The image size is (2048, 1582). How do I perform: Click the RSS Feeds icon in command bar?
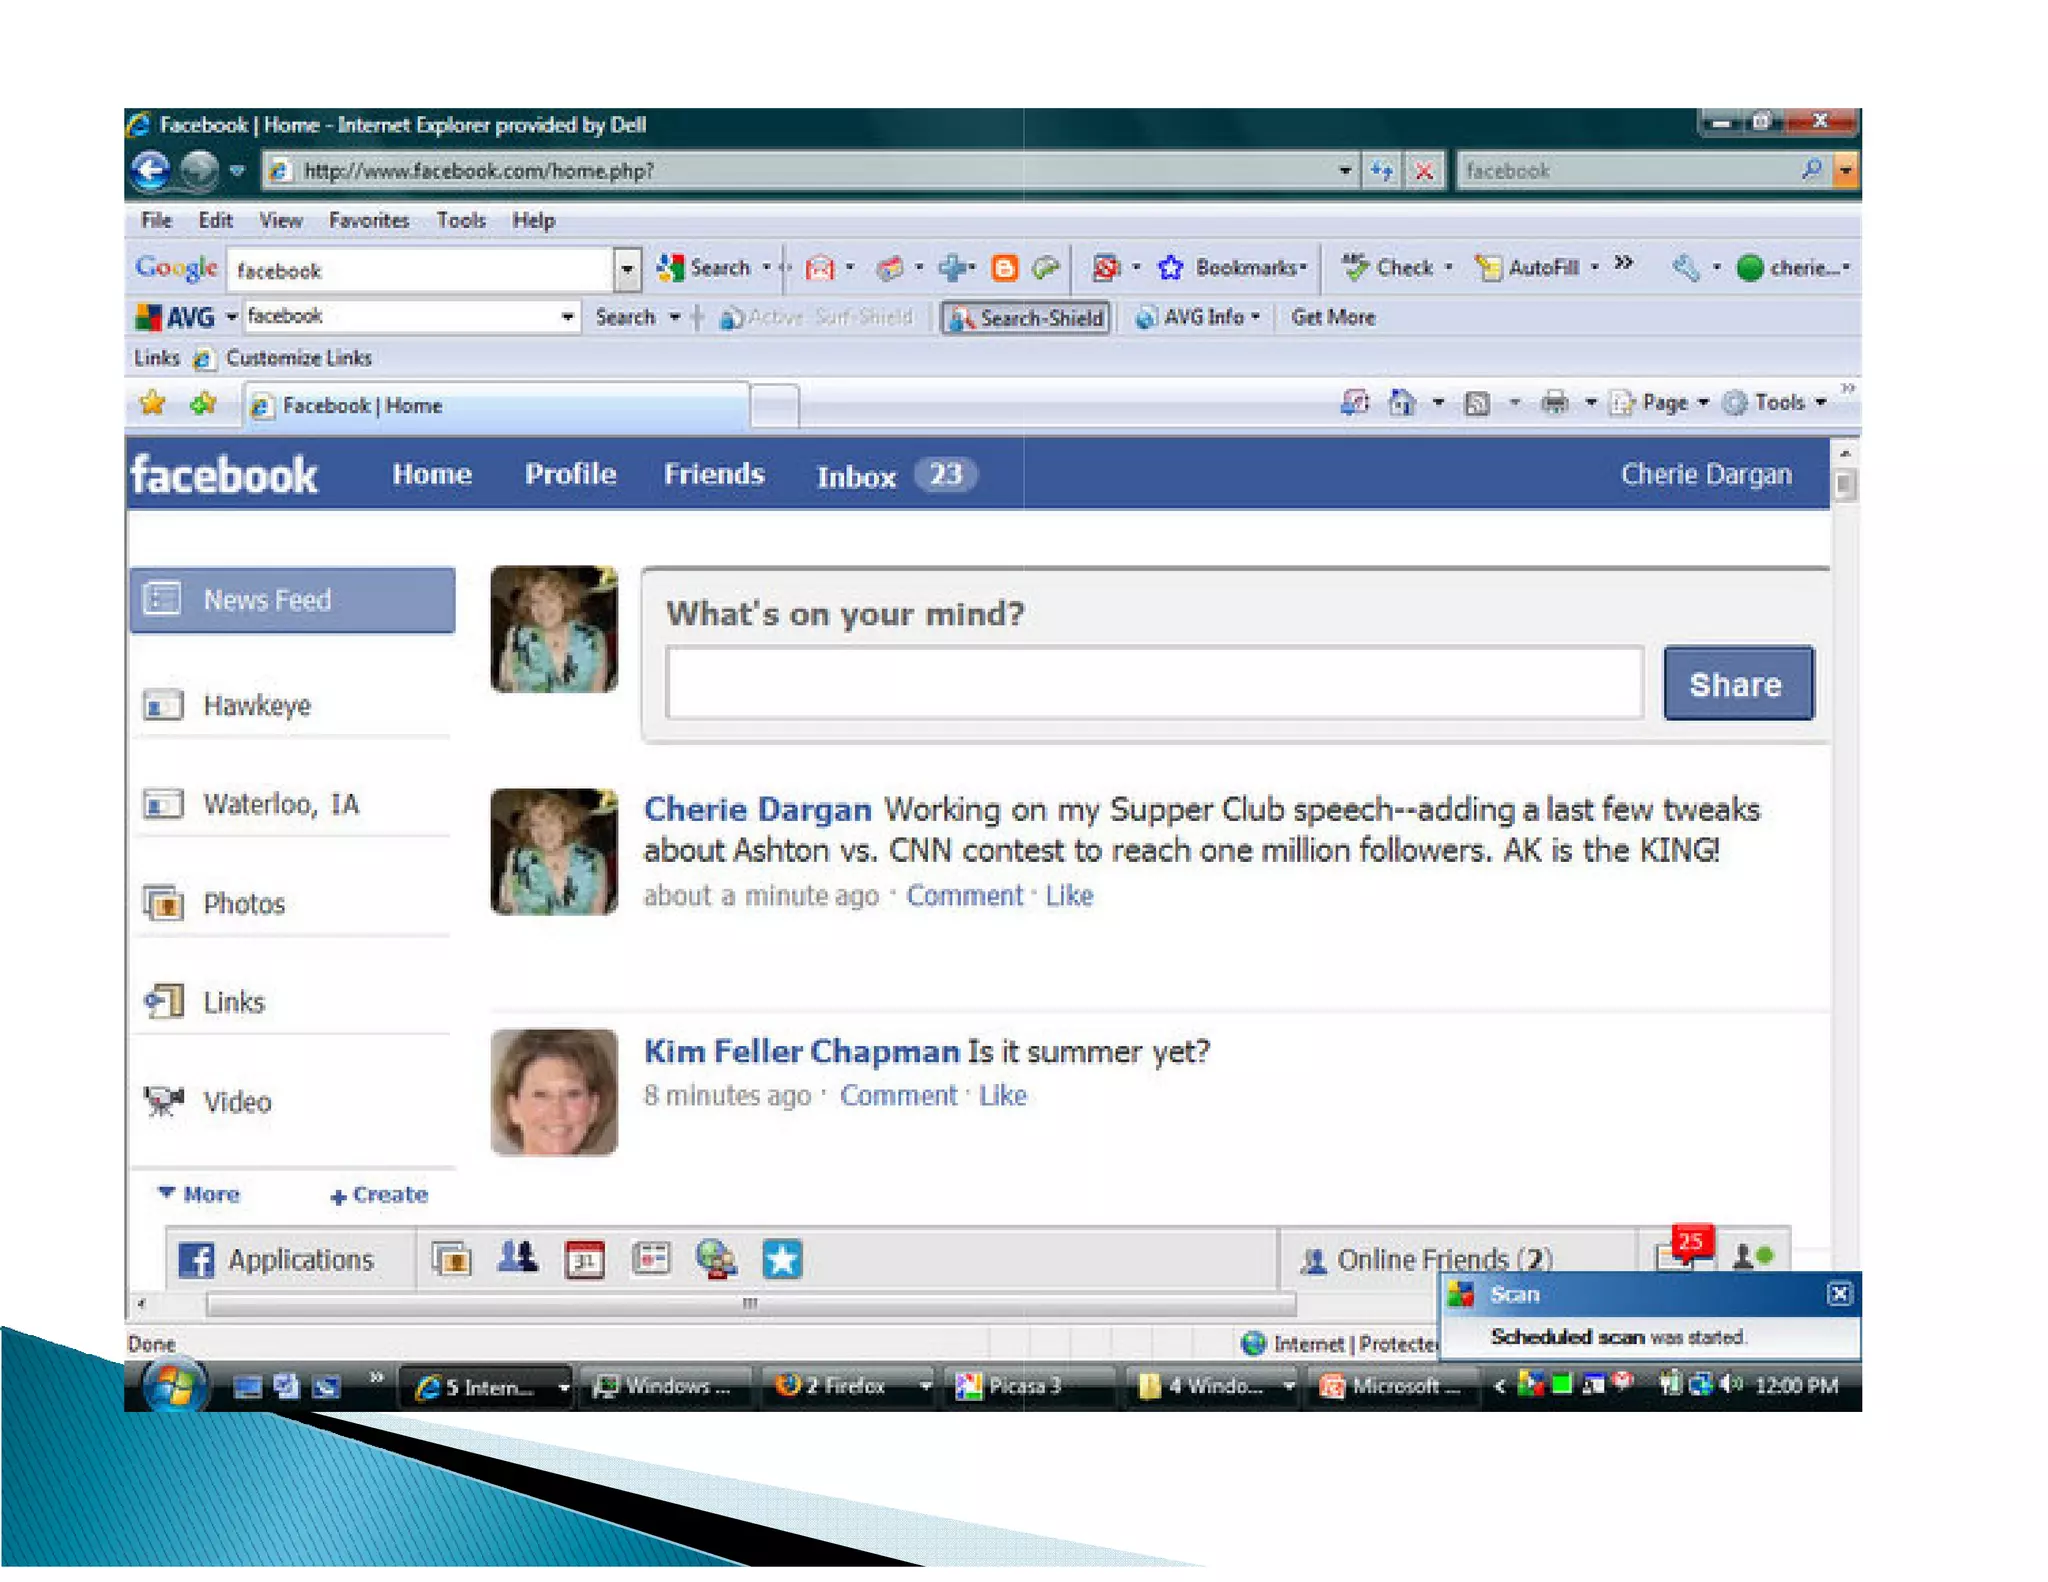click(x=1478, y=403)
